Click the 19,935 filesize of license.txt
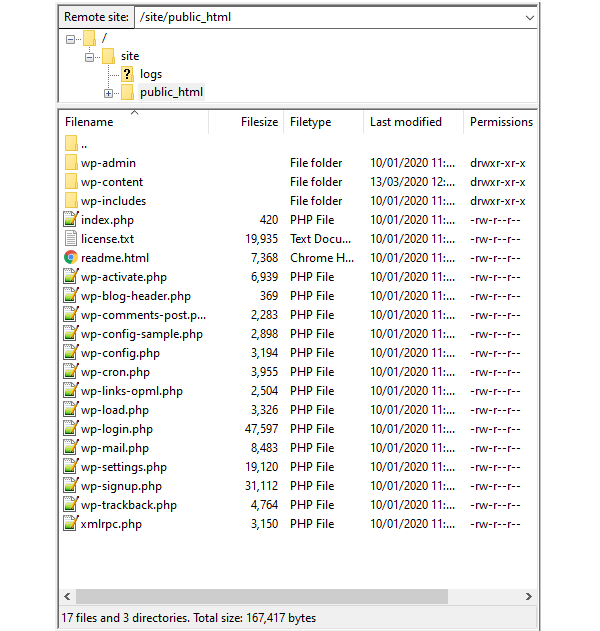600x631 pixels. click(x=262, y=239)
